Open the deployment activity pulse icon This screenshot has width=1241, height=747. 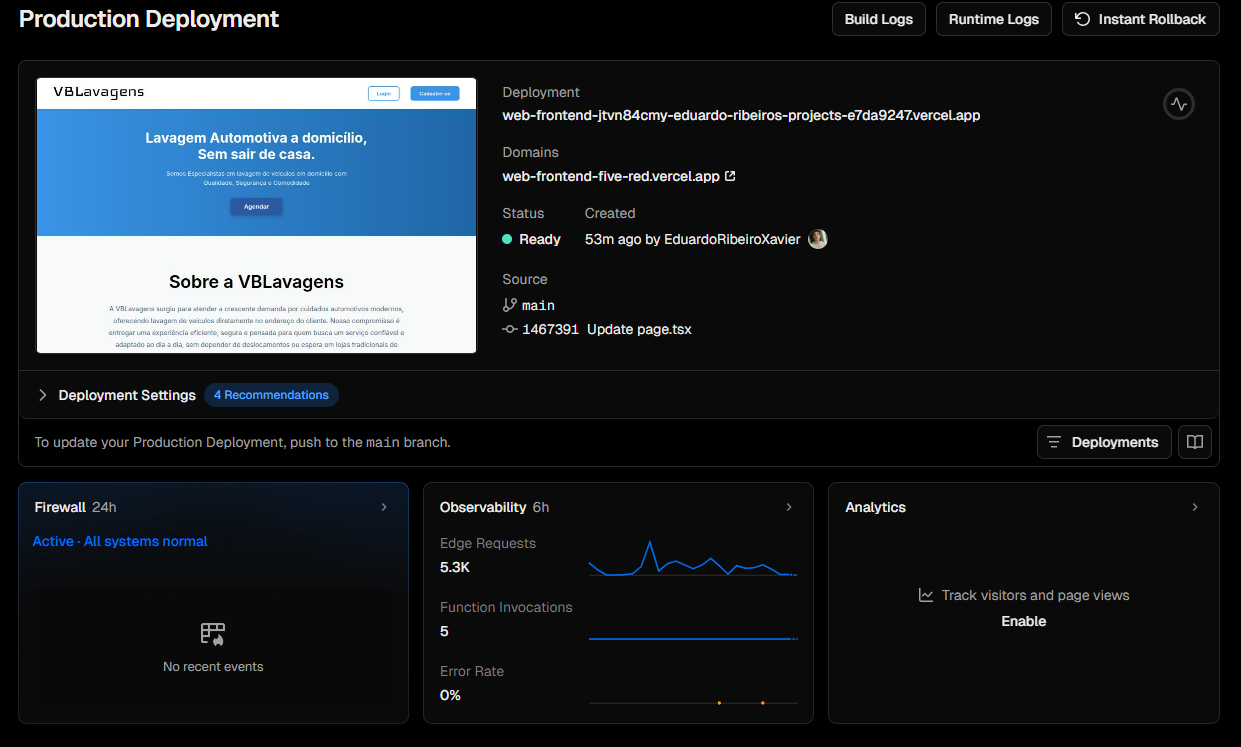tap(1178, 104)
